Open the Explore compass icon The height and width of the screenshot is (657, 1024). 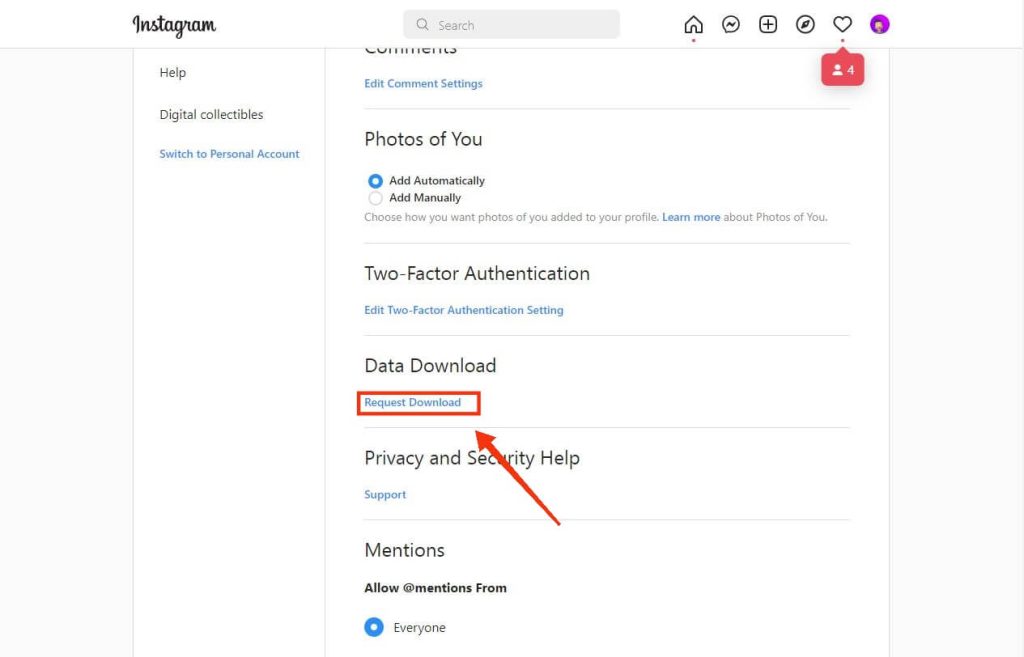(x=805, y=25)
